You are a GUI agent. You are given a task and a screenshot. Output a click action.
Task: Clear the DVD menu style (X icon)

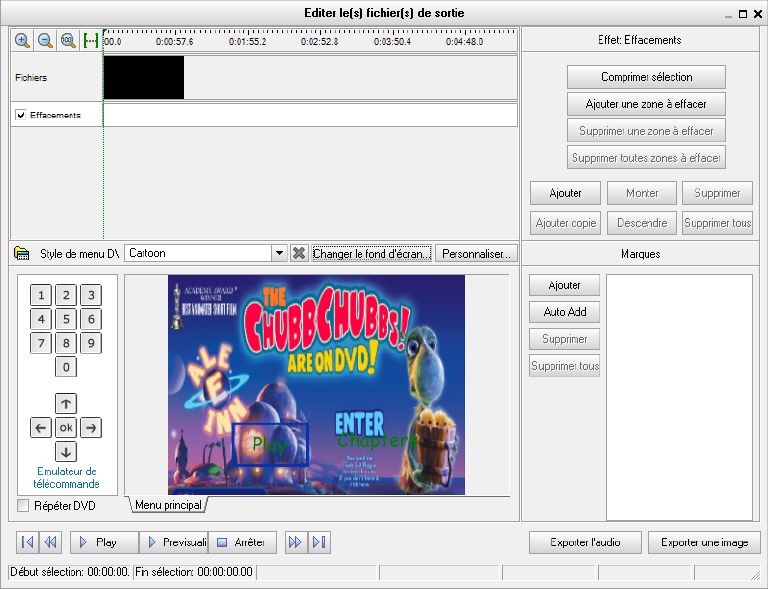coord(299,253)
